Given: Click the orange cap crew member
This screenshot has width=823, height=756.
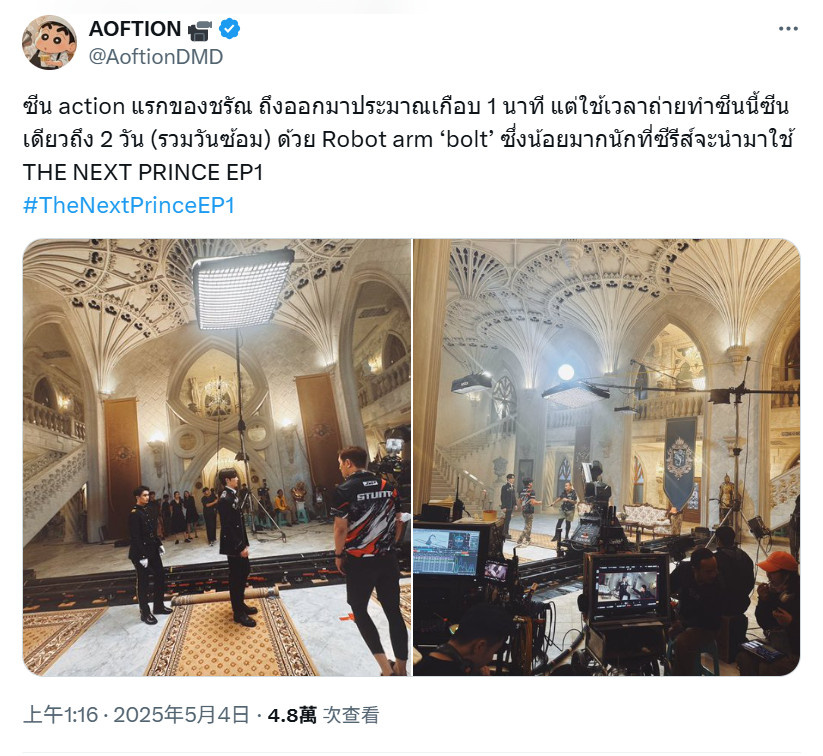Looking at the screenshot, I should click(778, 604).
